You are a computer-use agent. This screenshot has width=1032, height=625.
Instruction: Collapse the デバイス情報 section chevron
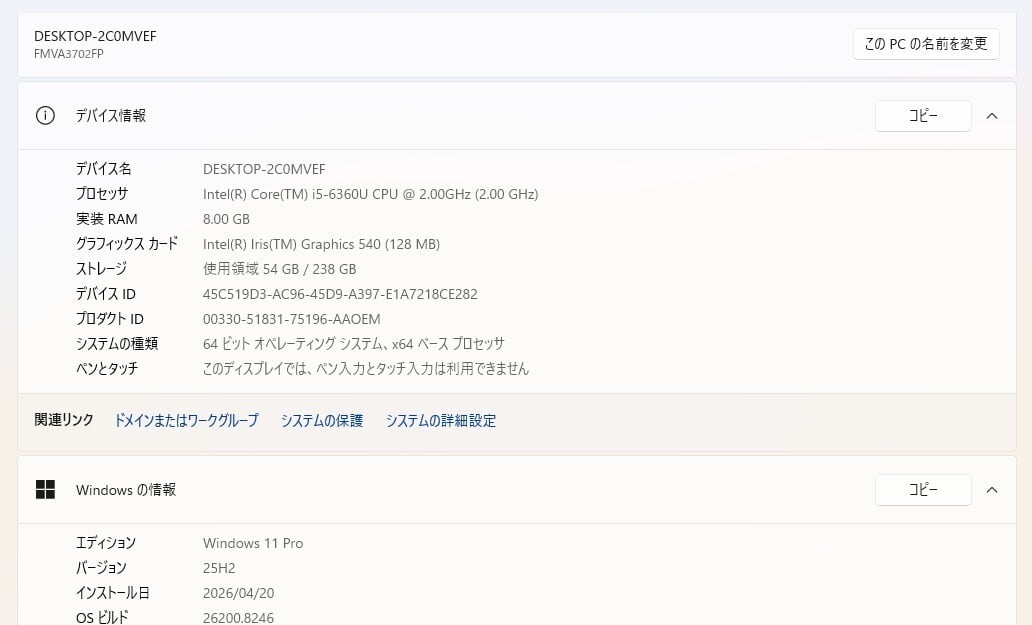(x=992, y=116)
